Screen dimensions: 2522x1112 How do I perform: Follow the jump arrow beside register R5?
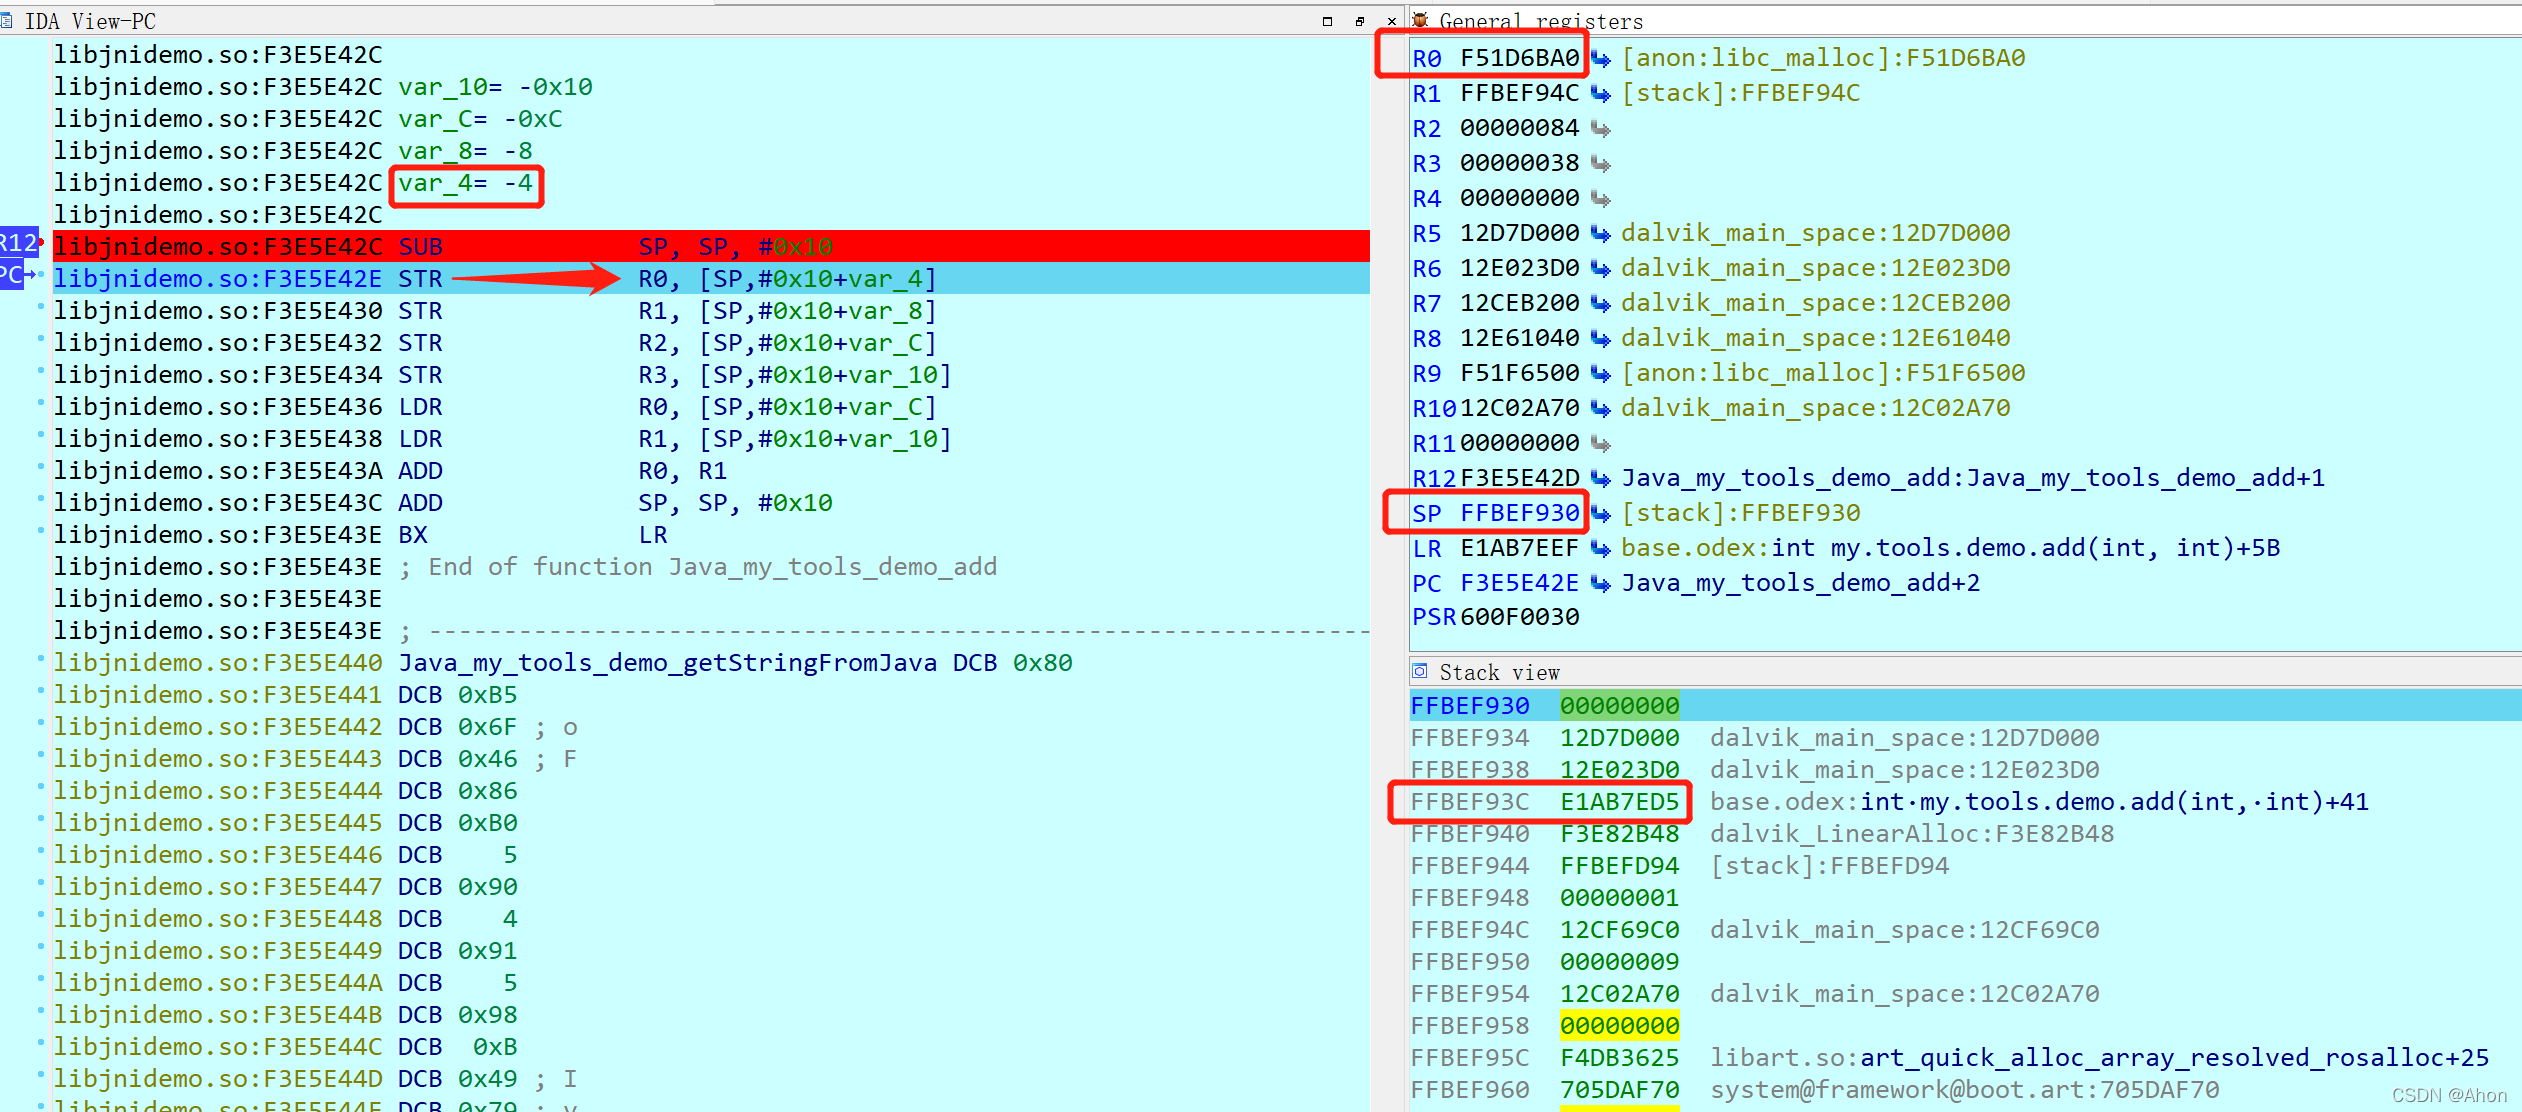pos(1601,233)
